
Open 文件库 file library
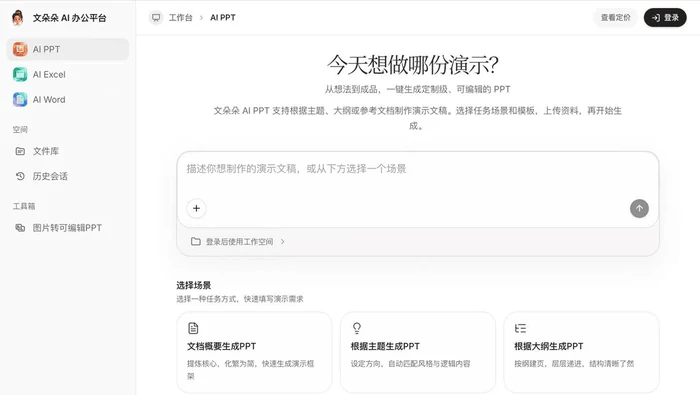tap(68, 151)
